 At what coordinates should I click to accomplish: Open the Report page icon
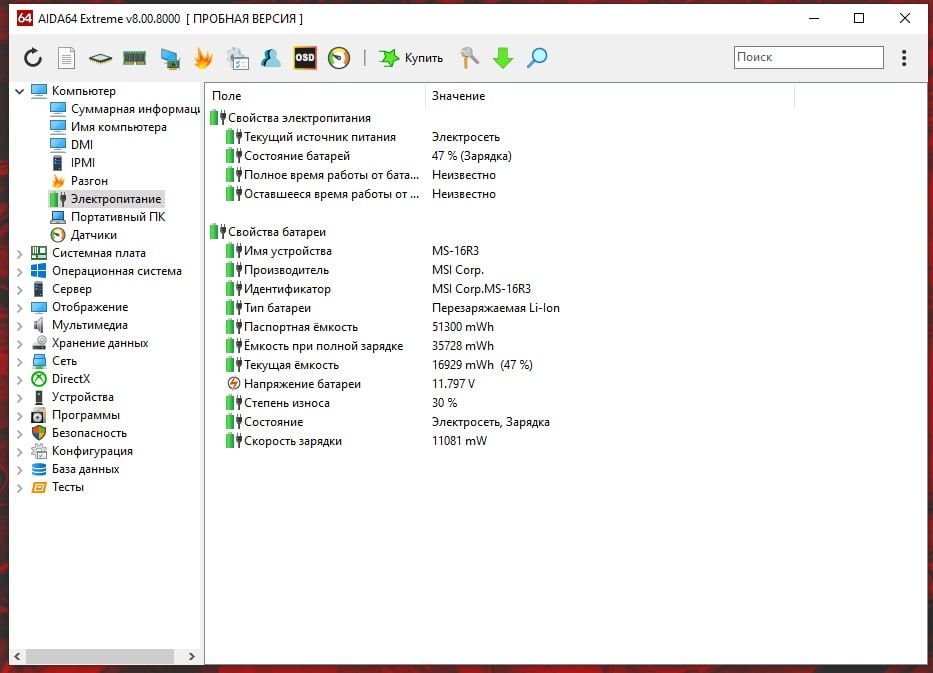tap(66, 58)
